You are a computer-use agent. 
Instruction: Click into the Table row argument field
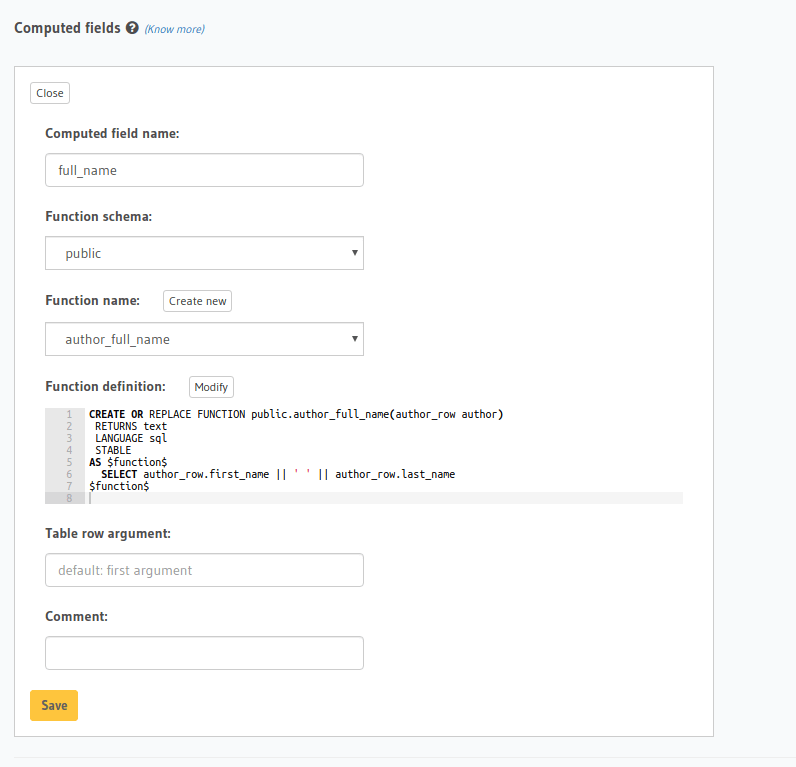pos(204,570)
